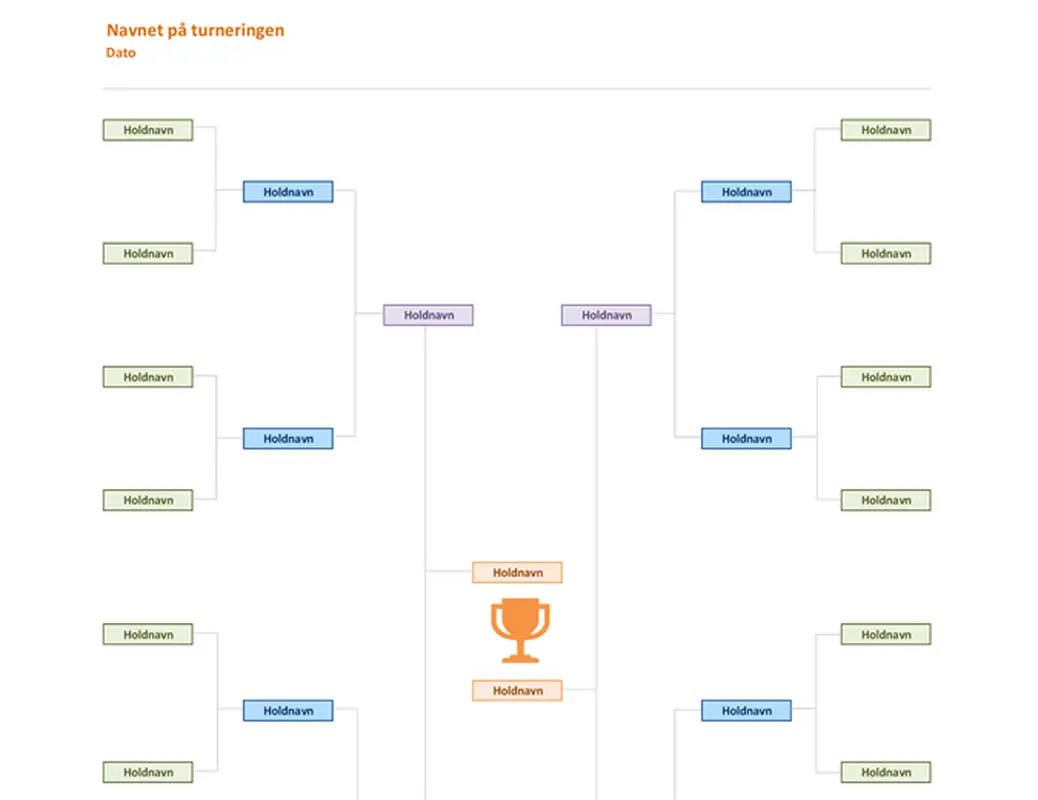Image resolution: width=1038 pixels, height=800 pixels.
Task: Select the second green Holdnavn box on the left
Action: (148, 254)
